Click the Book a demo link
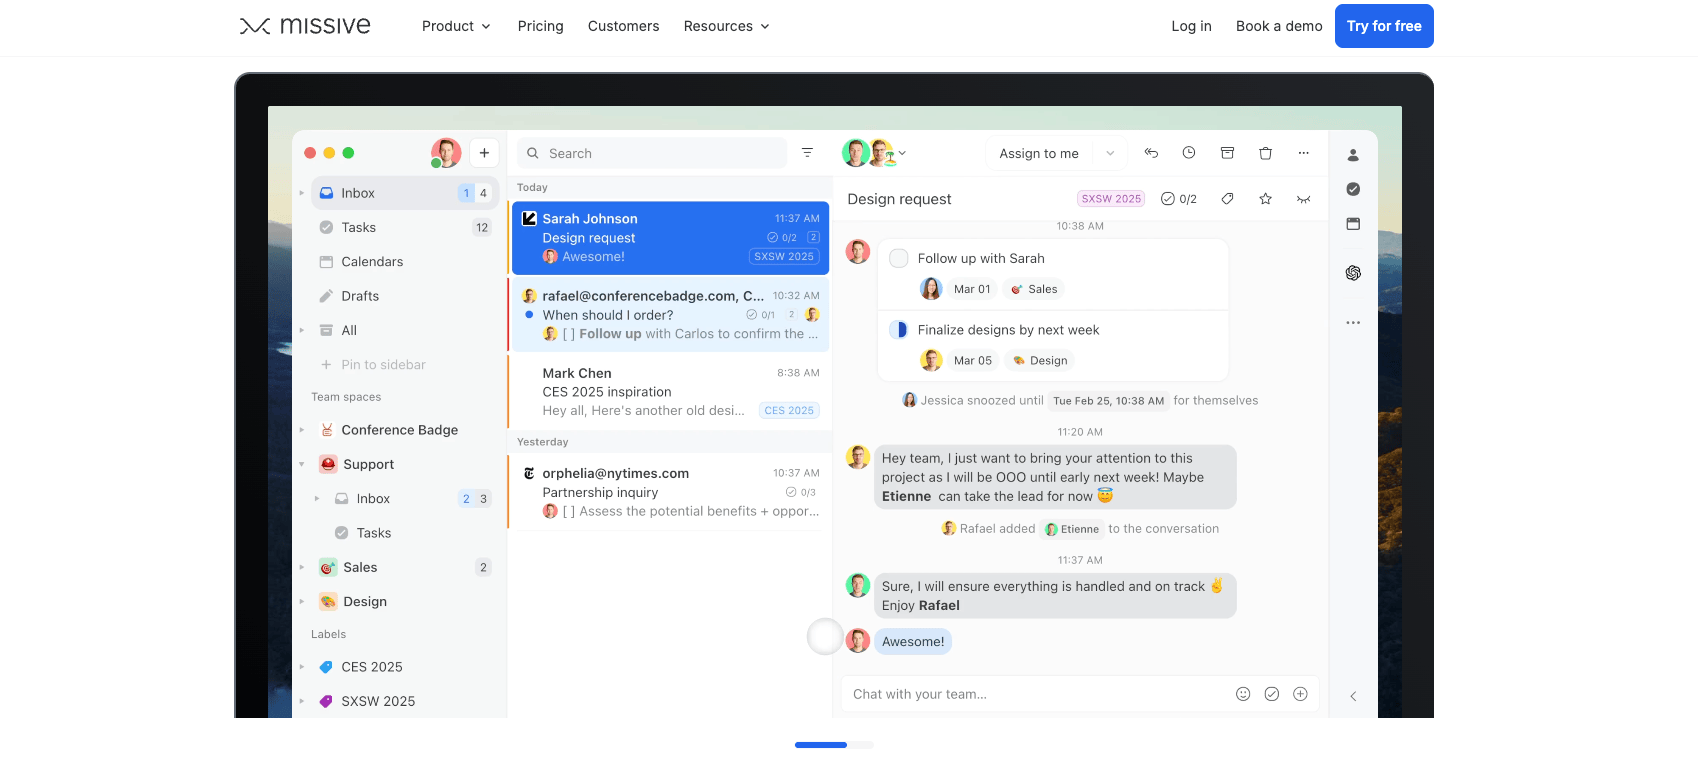 (1278, 26)
